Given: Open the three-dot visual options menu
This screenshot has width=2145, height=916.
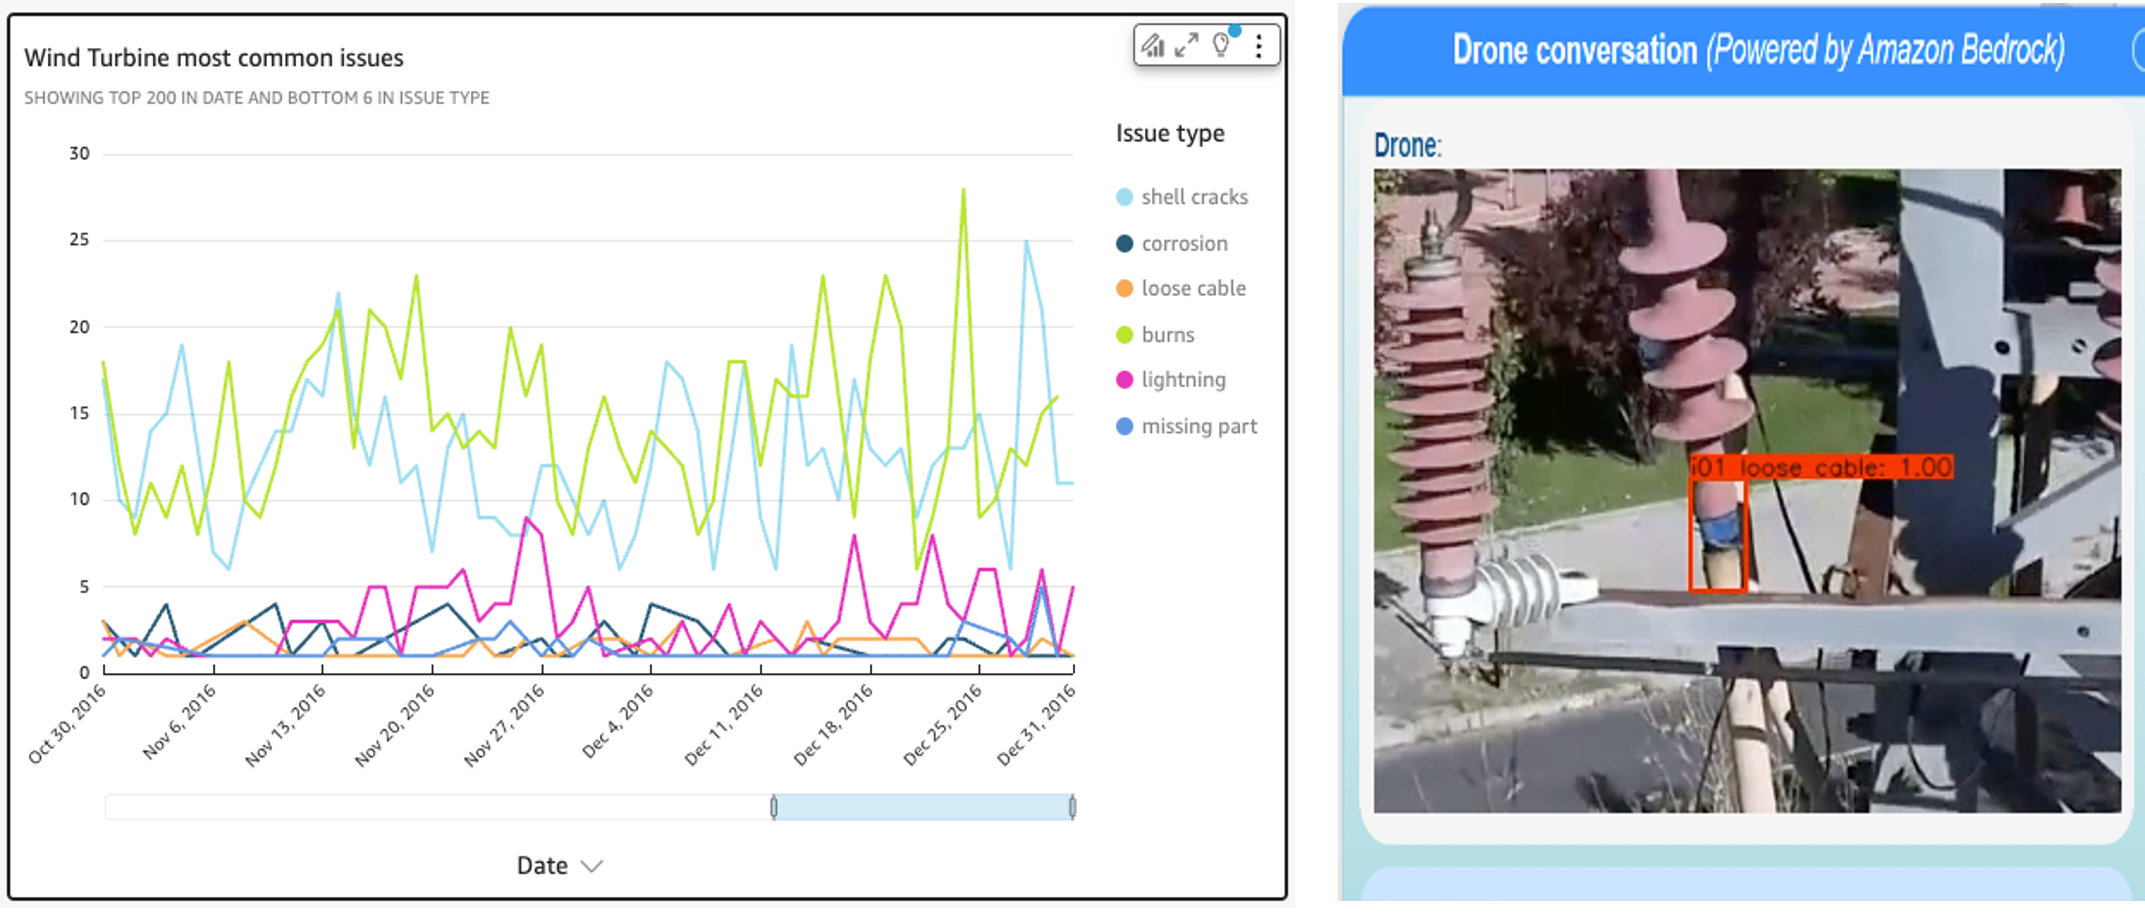Looking at the screenshot, I should 1258,45.
